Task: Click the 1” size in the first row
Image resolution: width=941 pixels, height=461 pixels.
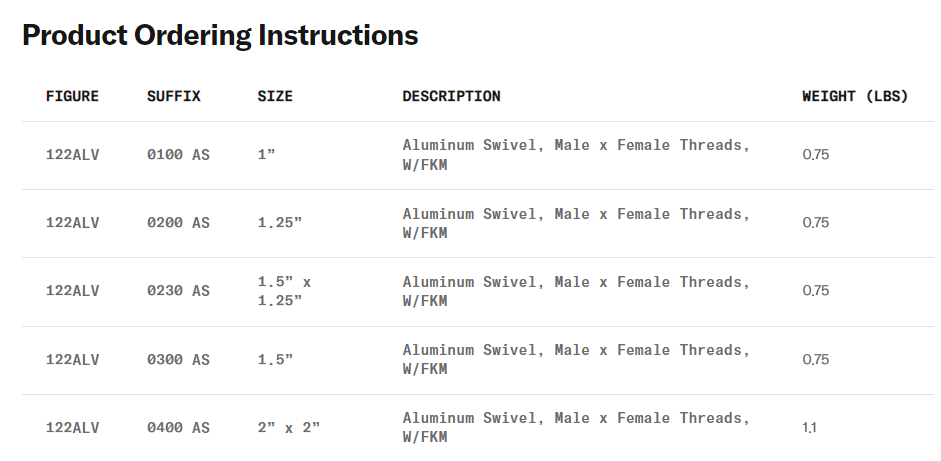Action: pos(266,155)
